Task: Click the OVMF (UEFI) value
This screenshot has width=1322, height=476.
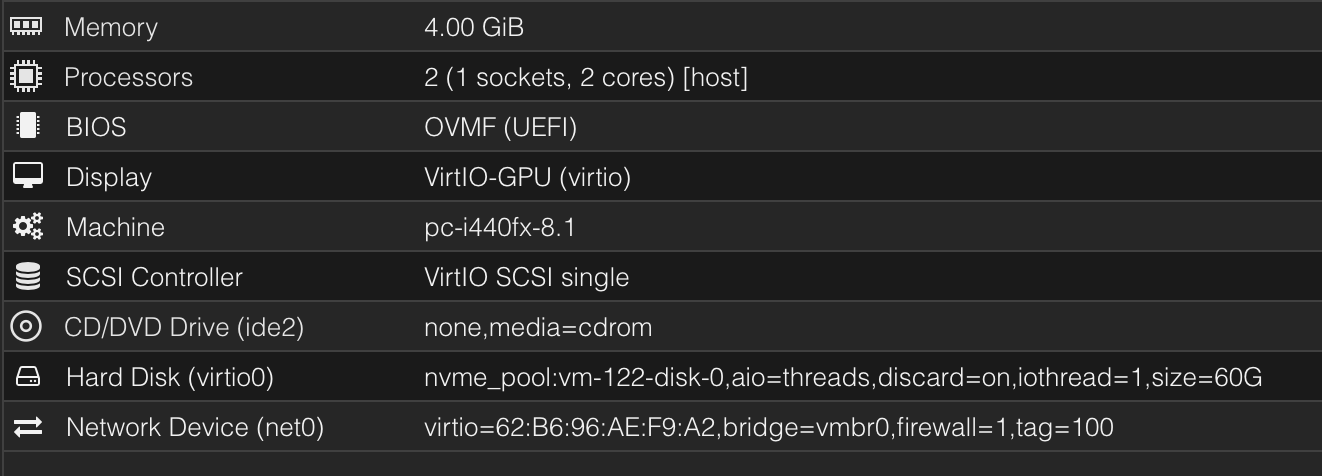Action: 501,127
